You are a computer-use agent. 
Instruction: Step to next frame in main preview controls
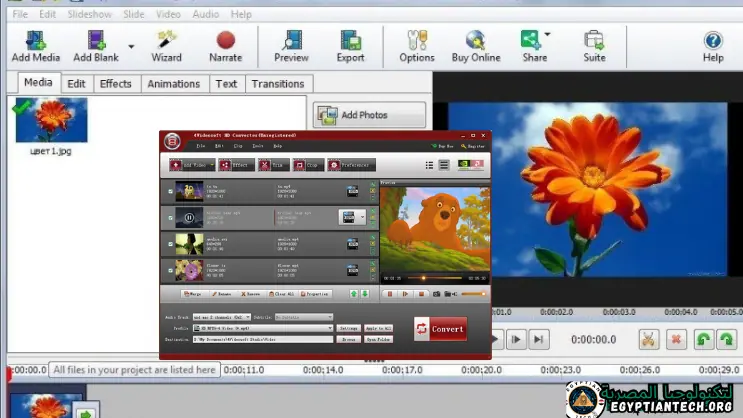[x=516, y=339]
